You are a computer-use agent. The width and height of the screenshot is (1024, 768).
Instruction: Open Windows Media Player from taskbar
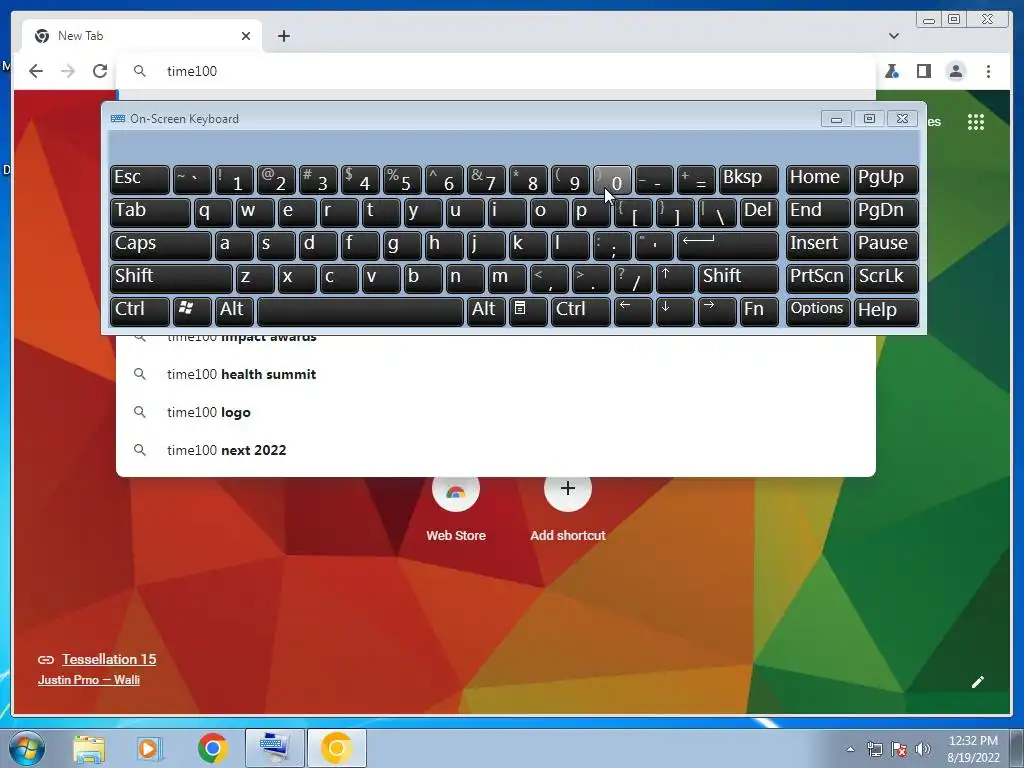150,748
